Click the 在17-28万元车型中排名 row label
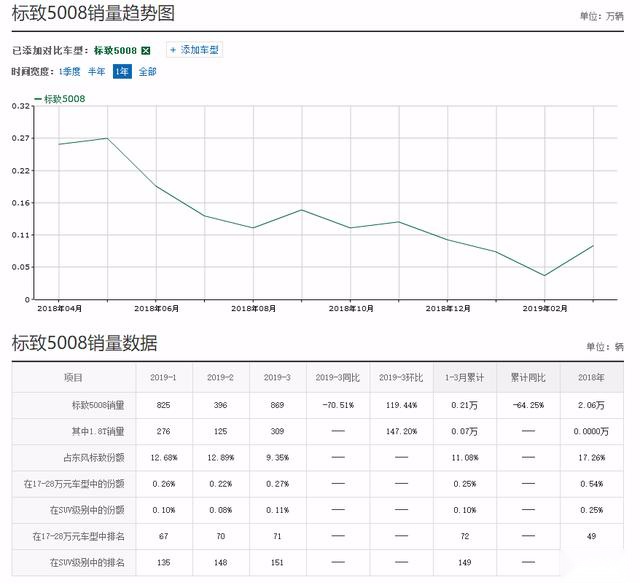Image resolution: width=640 pixels, height=585 pixels. tap(78, 536)
